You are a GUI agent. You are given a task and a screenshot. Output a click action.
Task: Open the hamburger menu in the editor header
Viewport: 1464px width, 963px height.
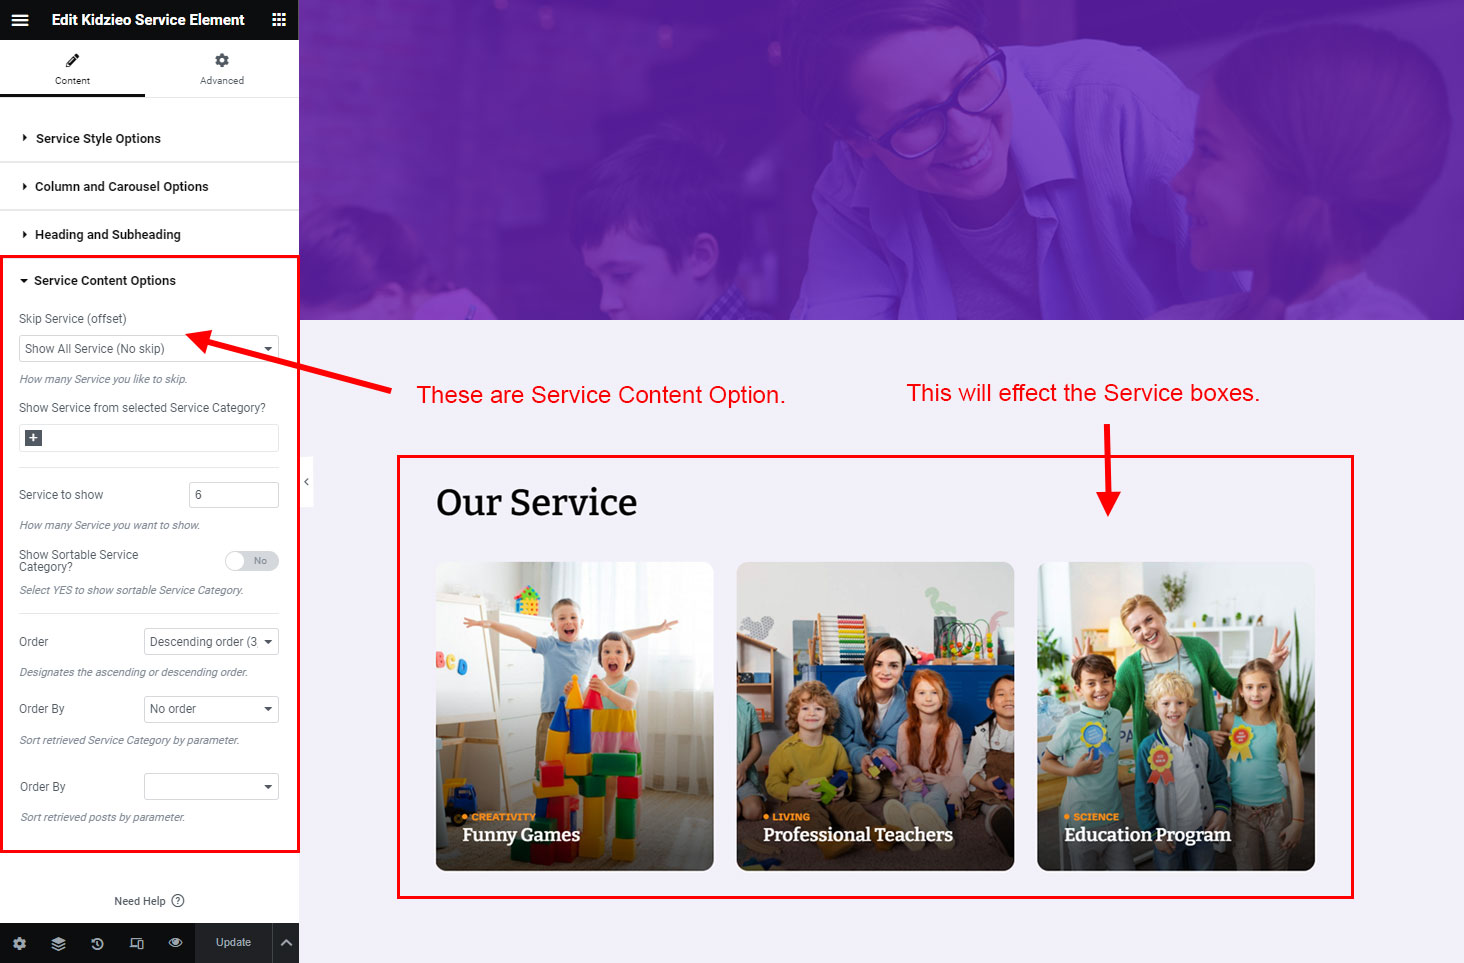[x=20, y=20]
